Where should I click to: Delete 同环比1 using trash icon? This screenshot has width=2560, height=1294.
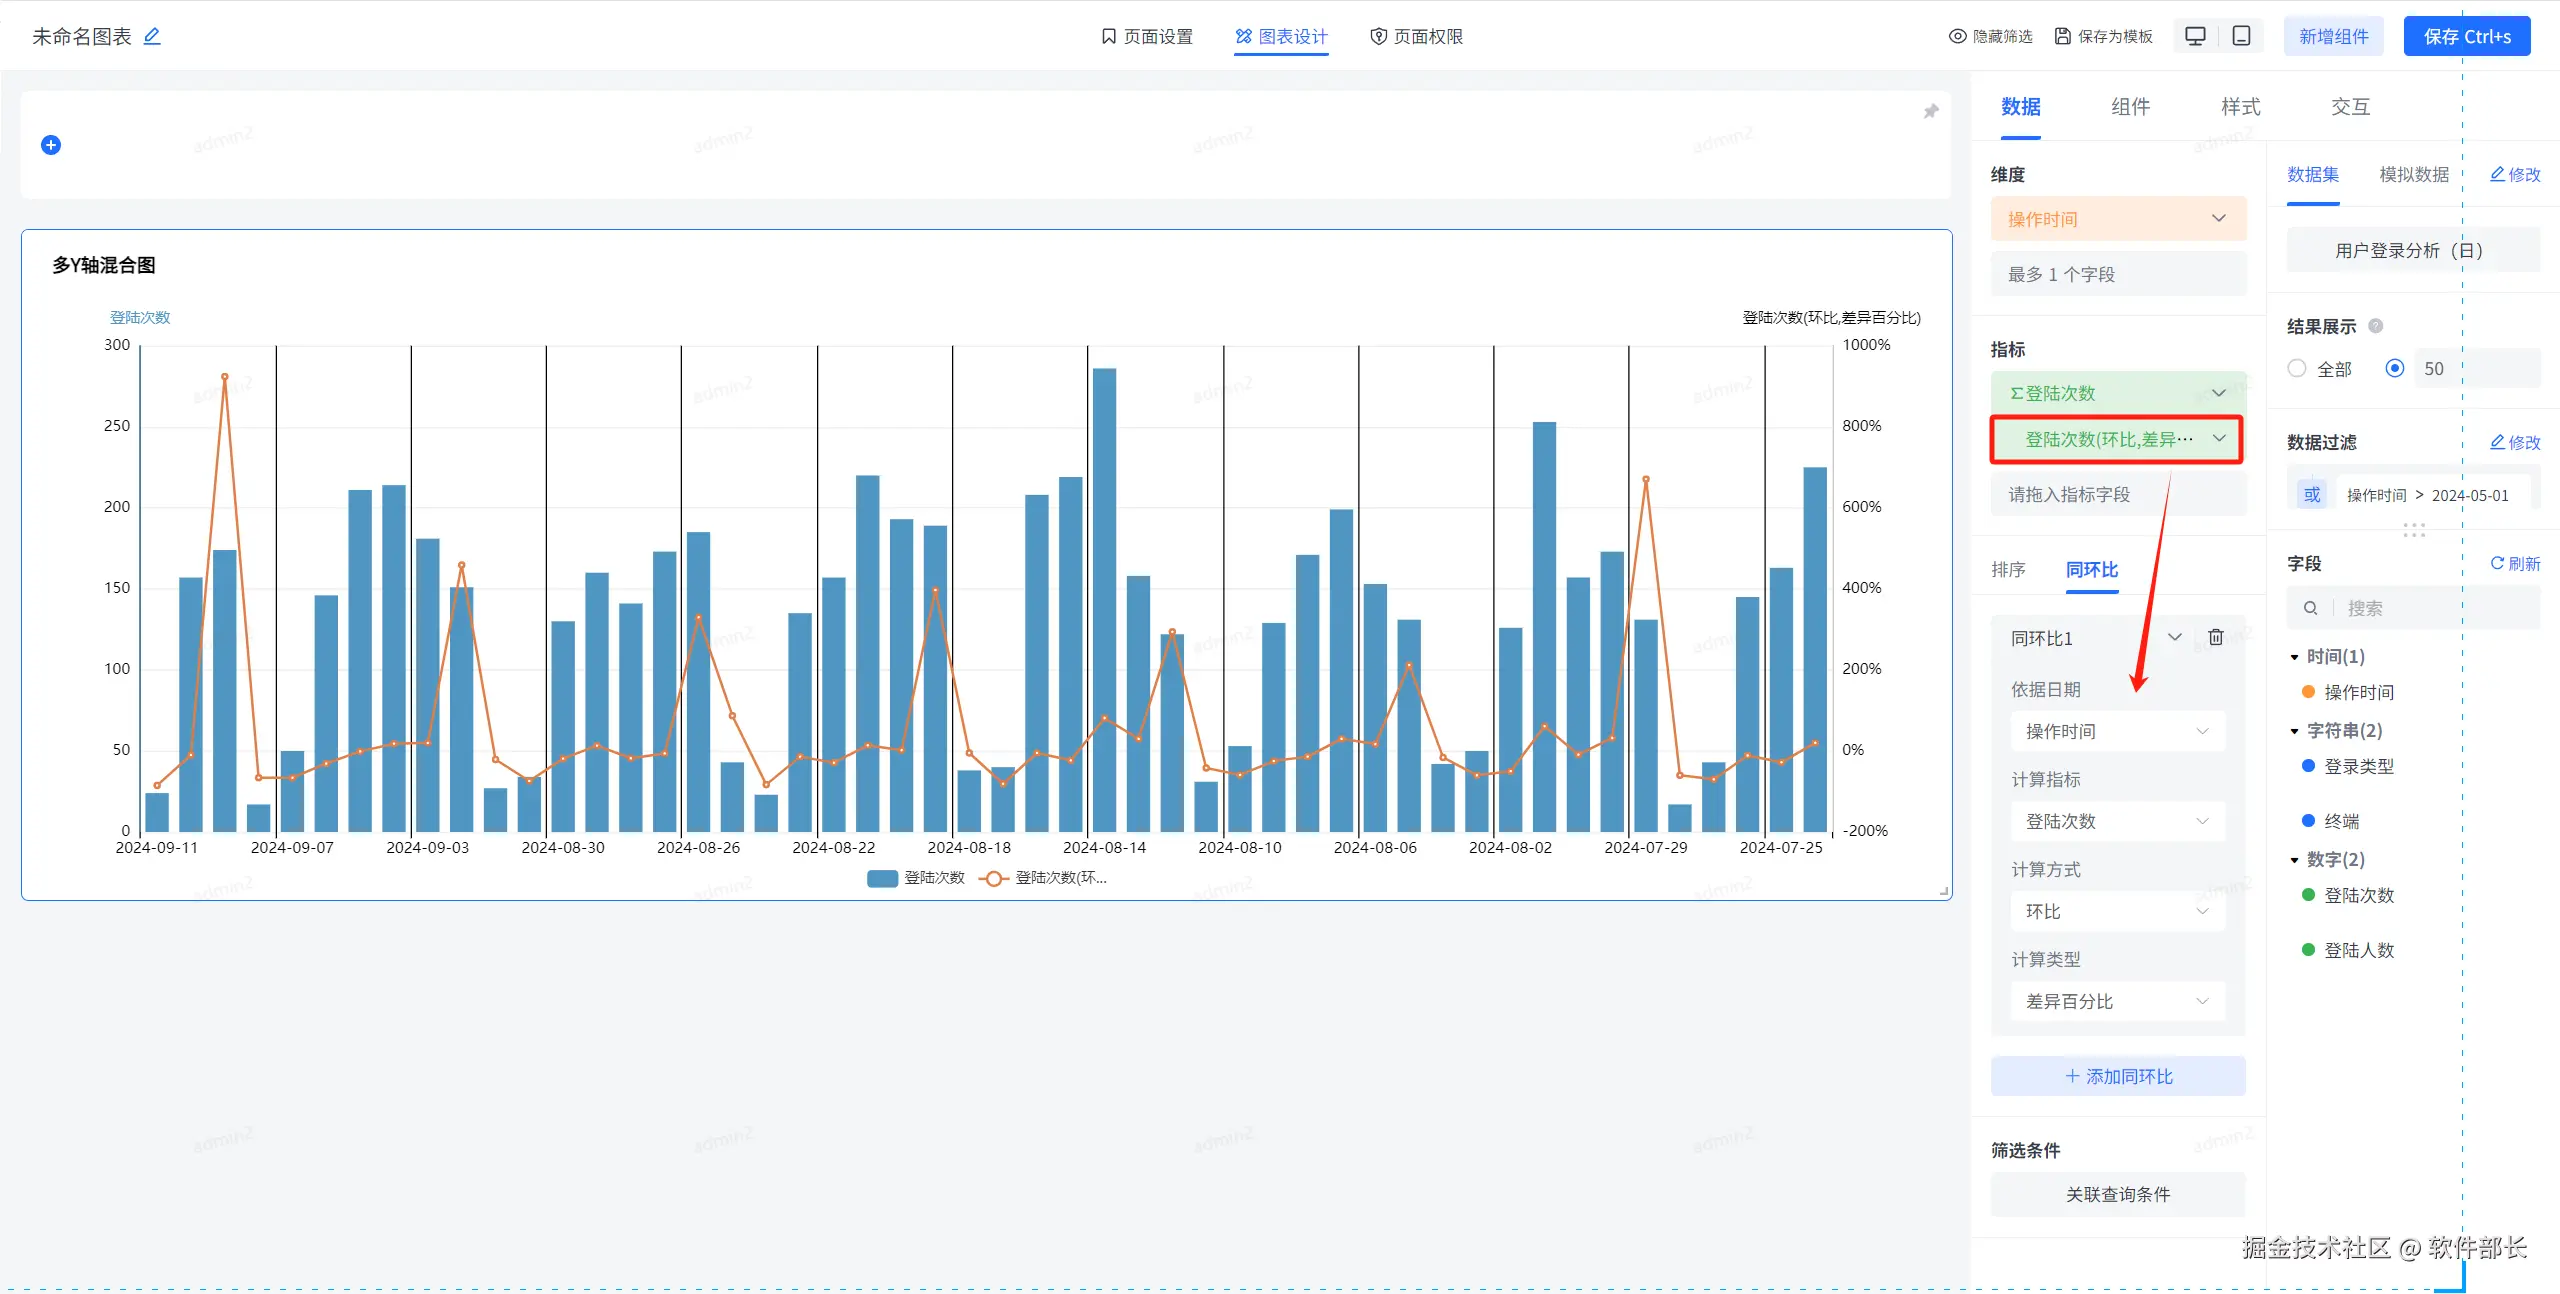tap(2216, 637)
